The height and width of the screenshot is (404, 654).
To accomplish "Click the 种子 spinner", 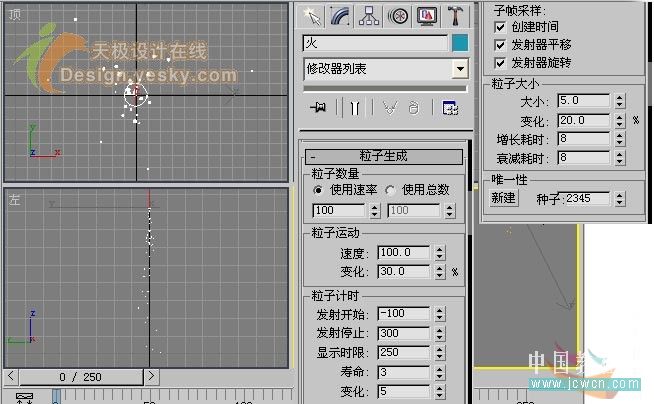I will pyautogui.click(x=620, y=198).
